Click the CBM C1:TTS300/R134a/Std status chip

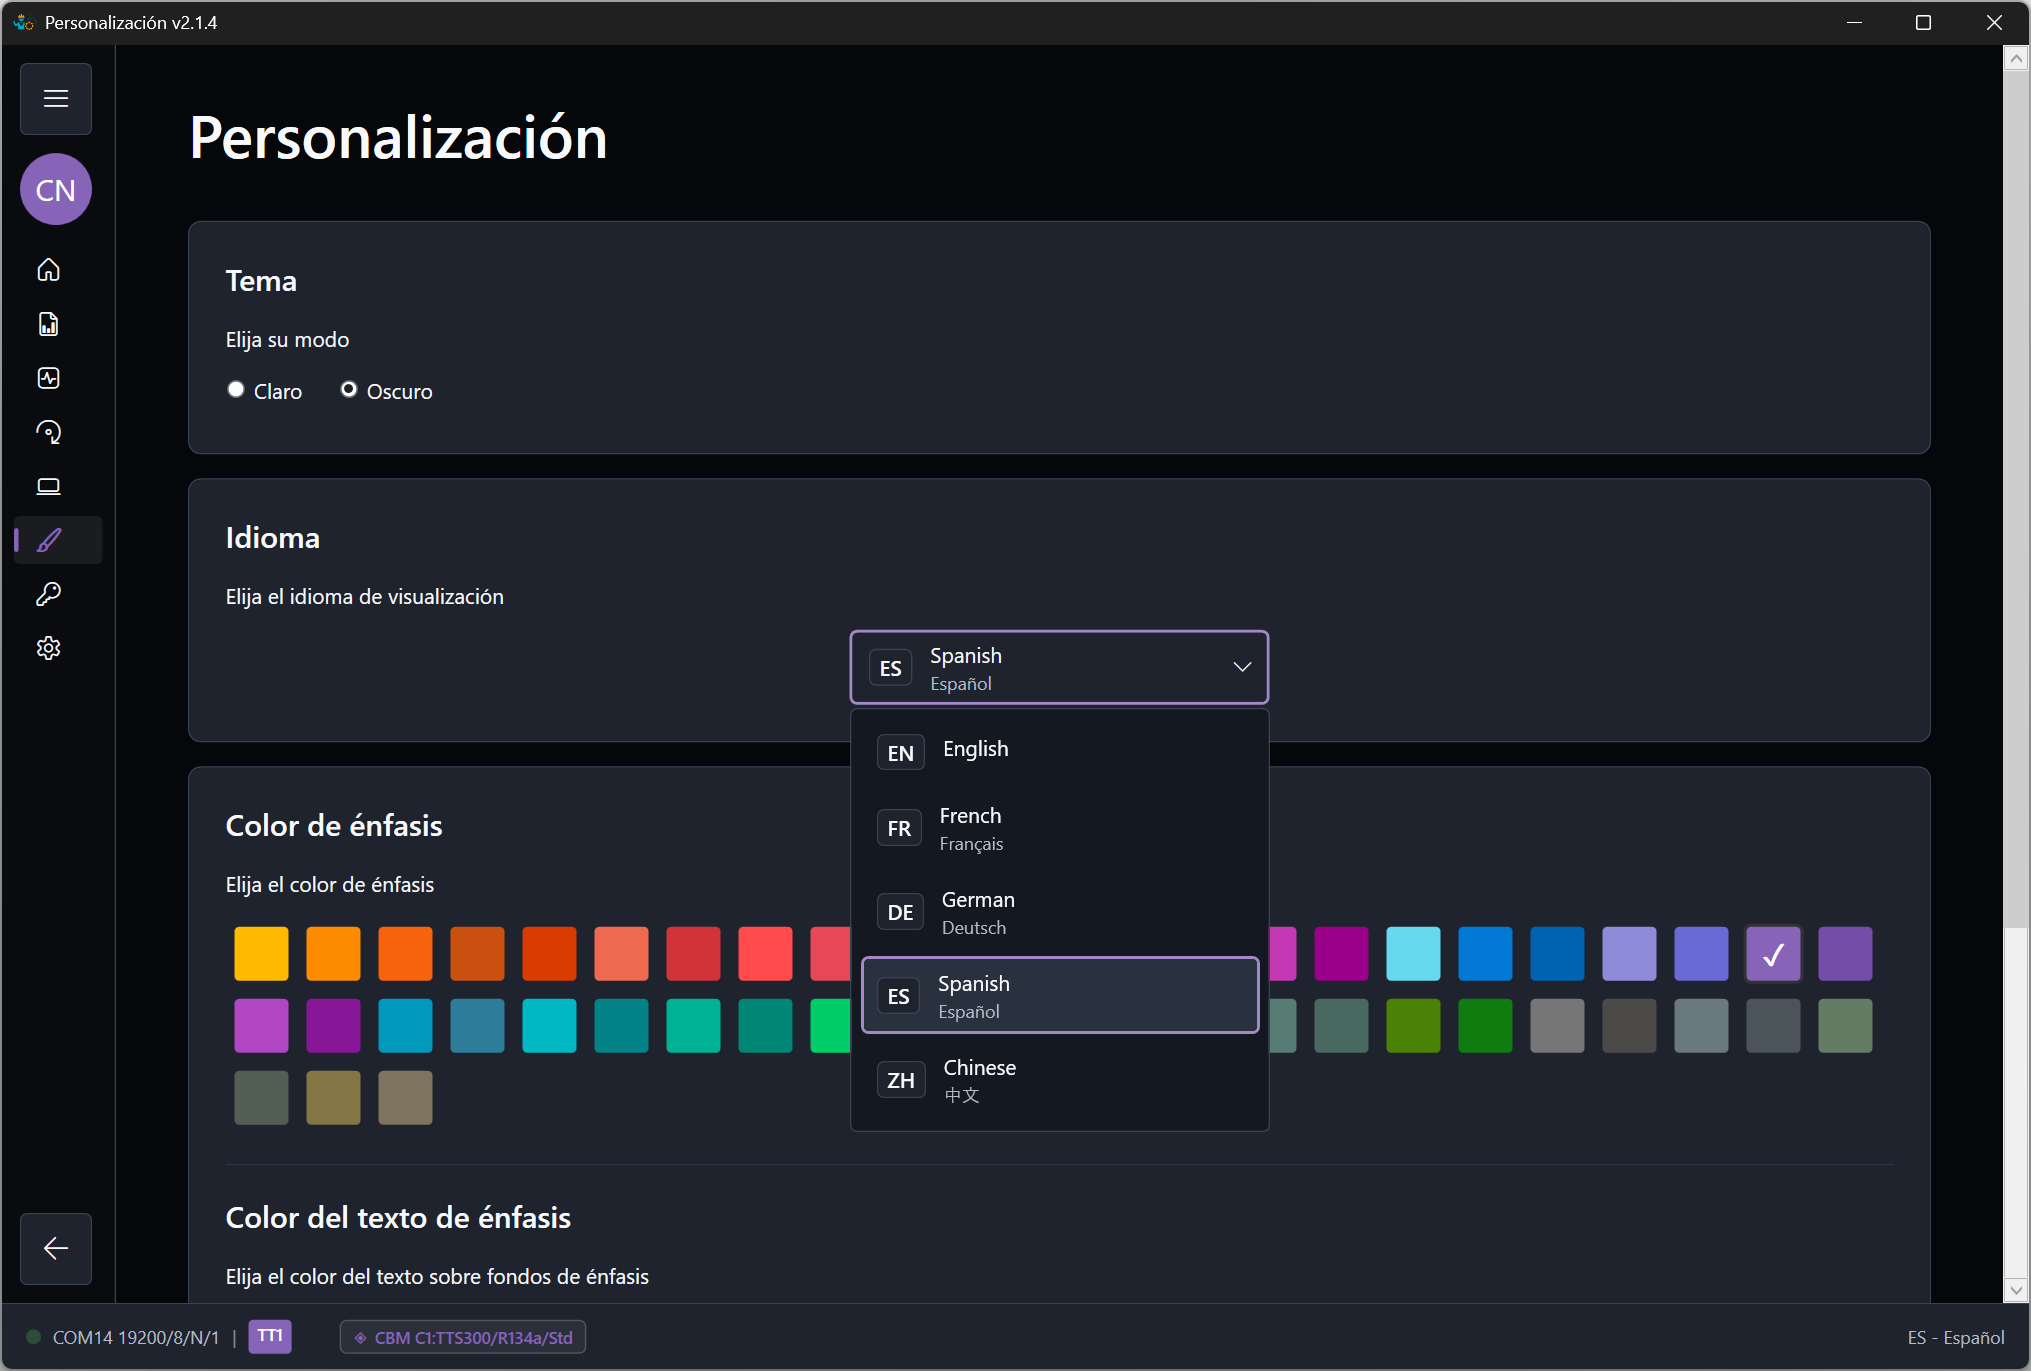[463, 1337]
